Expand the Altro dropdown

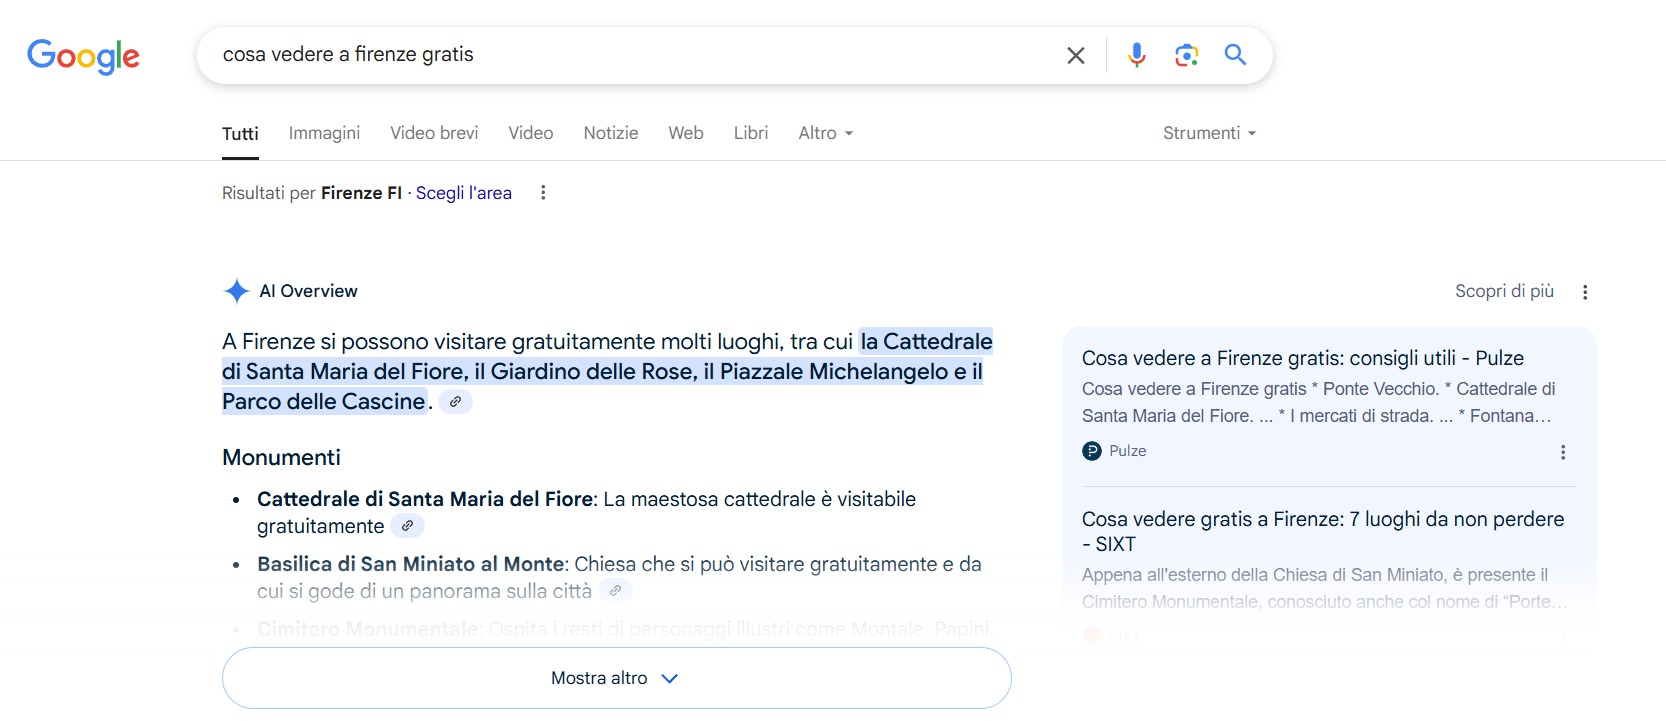click(826, 133)
